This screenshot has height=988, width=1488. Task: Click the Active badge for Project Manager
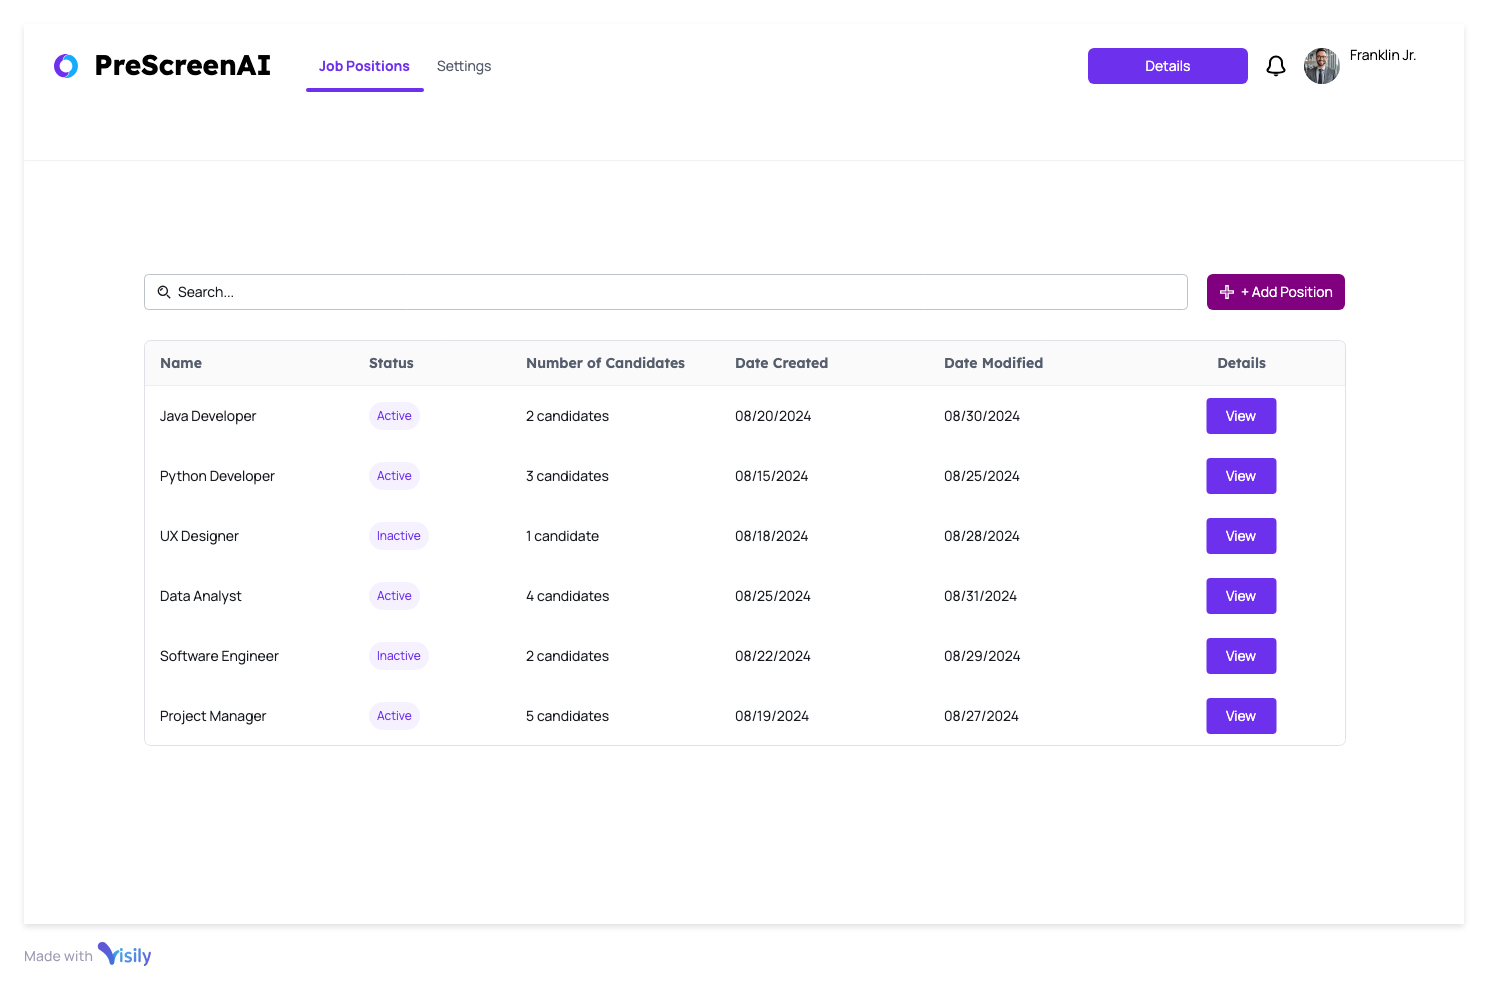click(394, 716)
